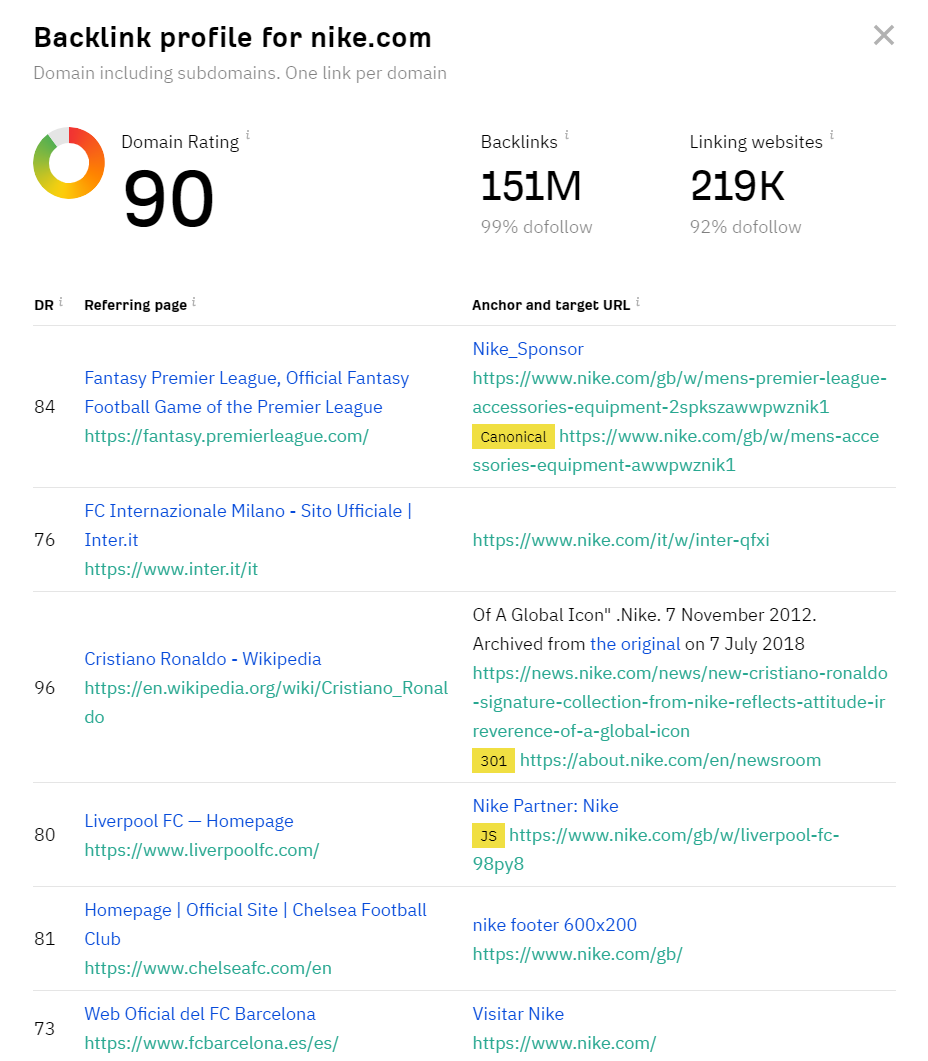Click the Domain Rating donut chart
The image size is (928, 1061).
pyautogui.click(x=69, y=163)
